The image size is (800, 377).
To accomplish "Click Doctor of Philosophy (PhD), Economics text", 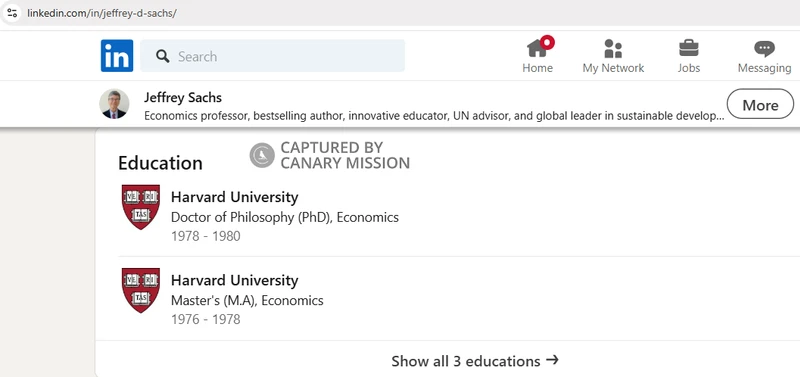I will [285, 217].
